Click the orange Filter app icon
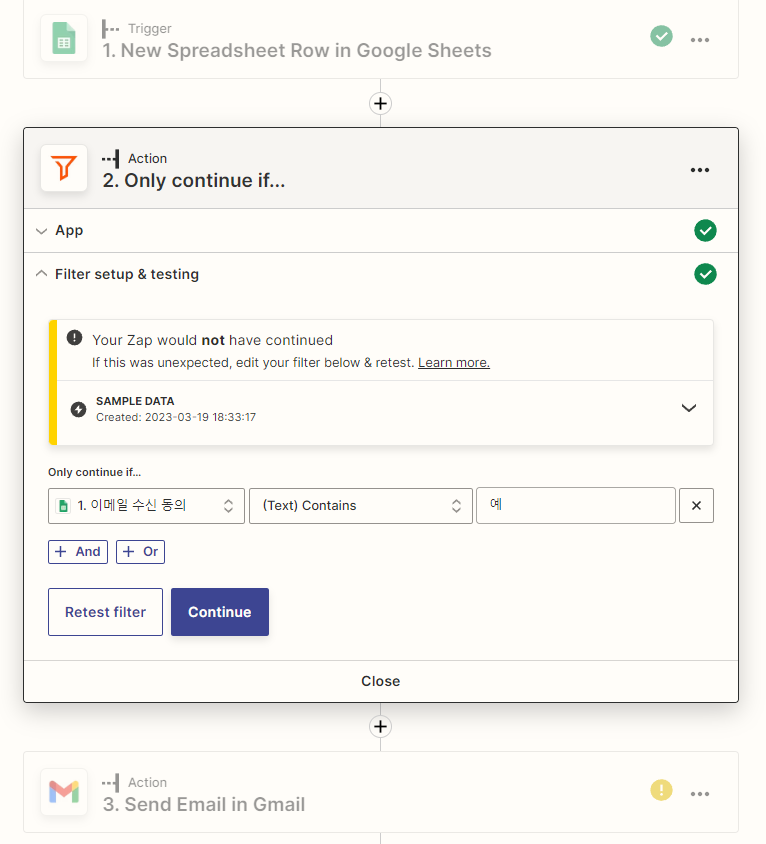This screenshot has height=844, width=766. point(64,168)
